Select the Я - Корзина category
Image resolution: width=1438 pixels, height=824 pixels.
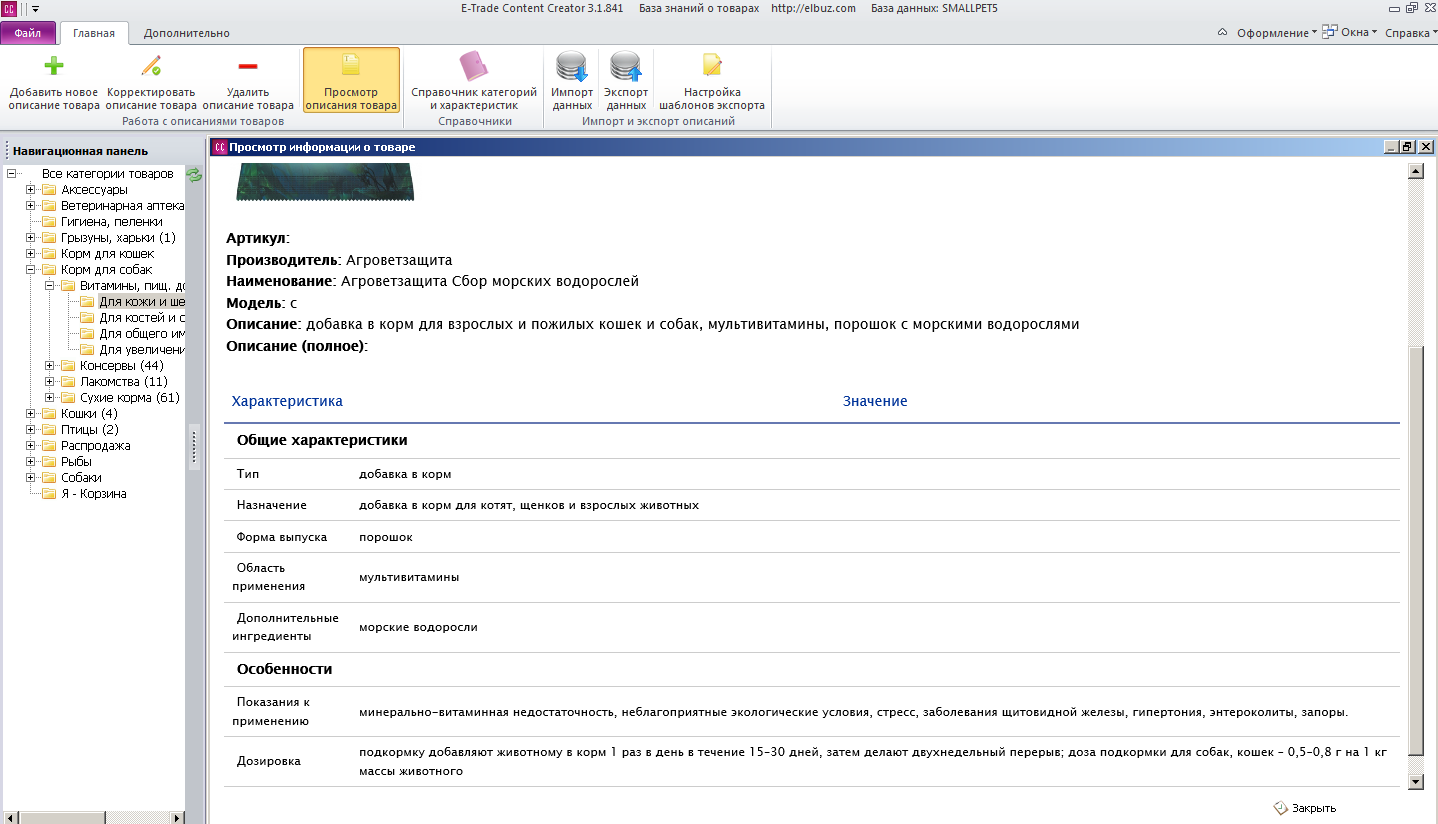point(93,494)
